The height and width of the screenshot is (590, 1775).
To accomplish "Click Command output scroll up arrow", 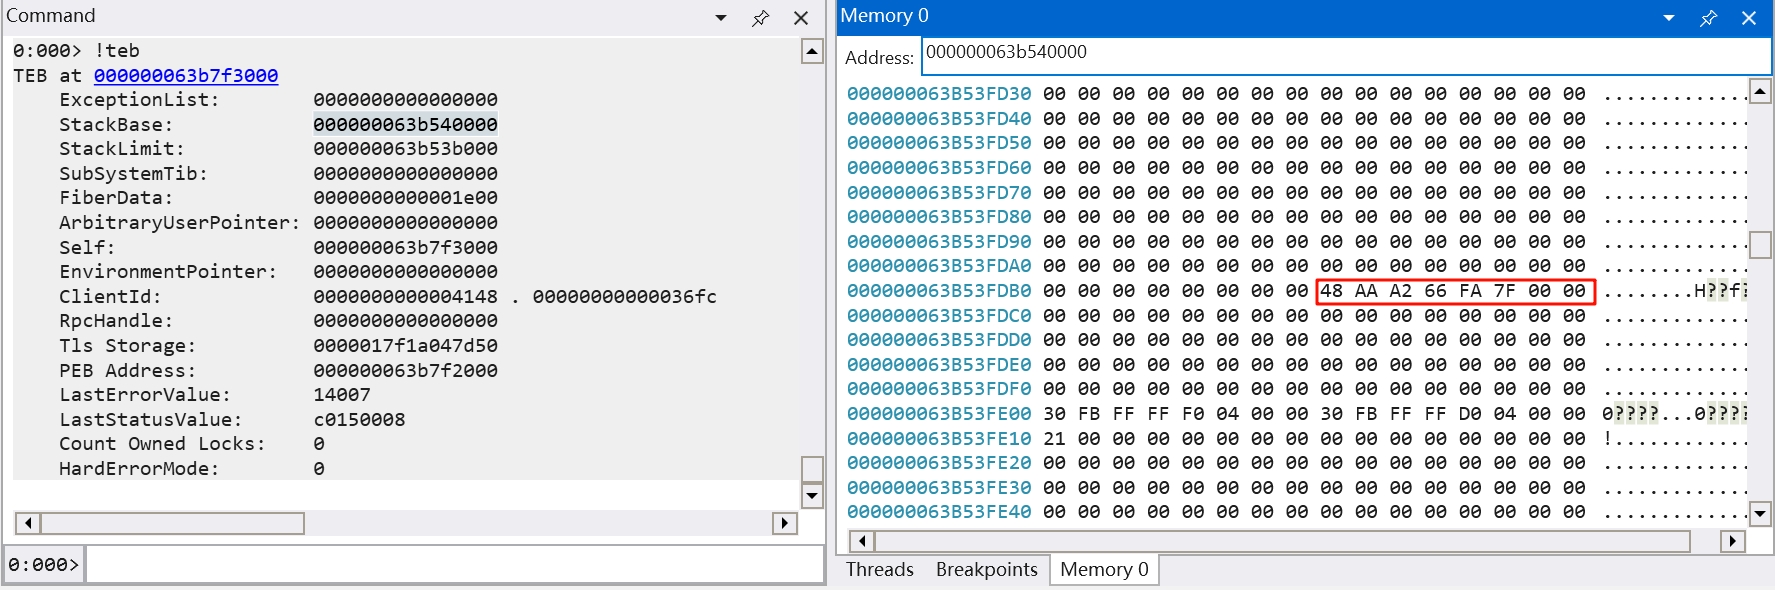I will click(812, 51).
